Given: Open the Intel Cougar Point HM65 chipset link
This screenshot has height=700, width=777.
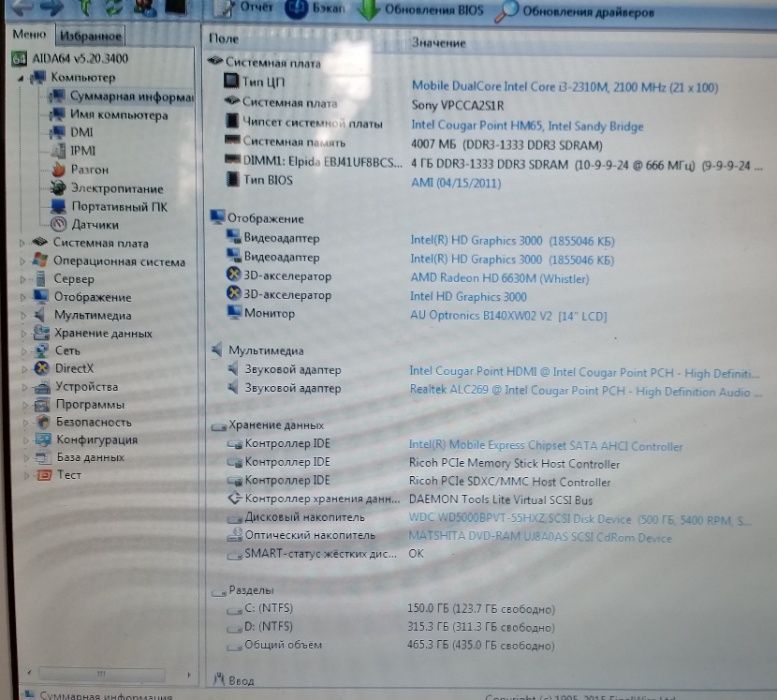Looking at the screenshot, I should click(x=527, y=126).
